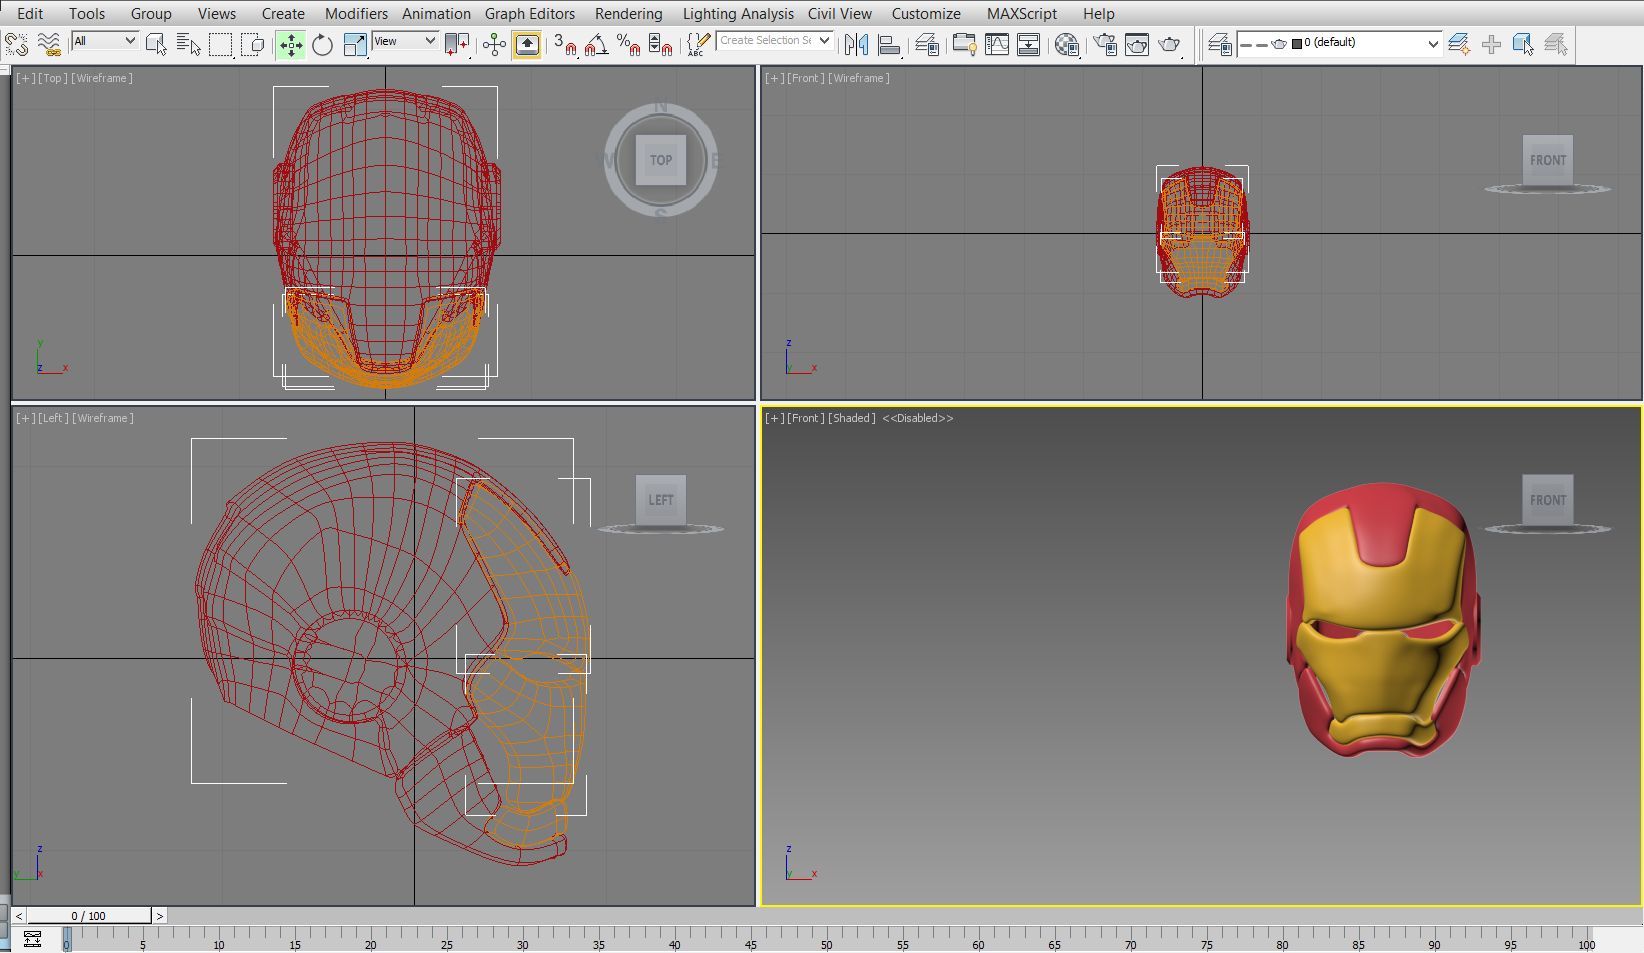Open the Select by Name list tool
Viewport: 1644px width, 953px height.
(x=188, y=44)
